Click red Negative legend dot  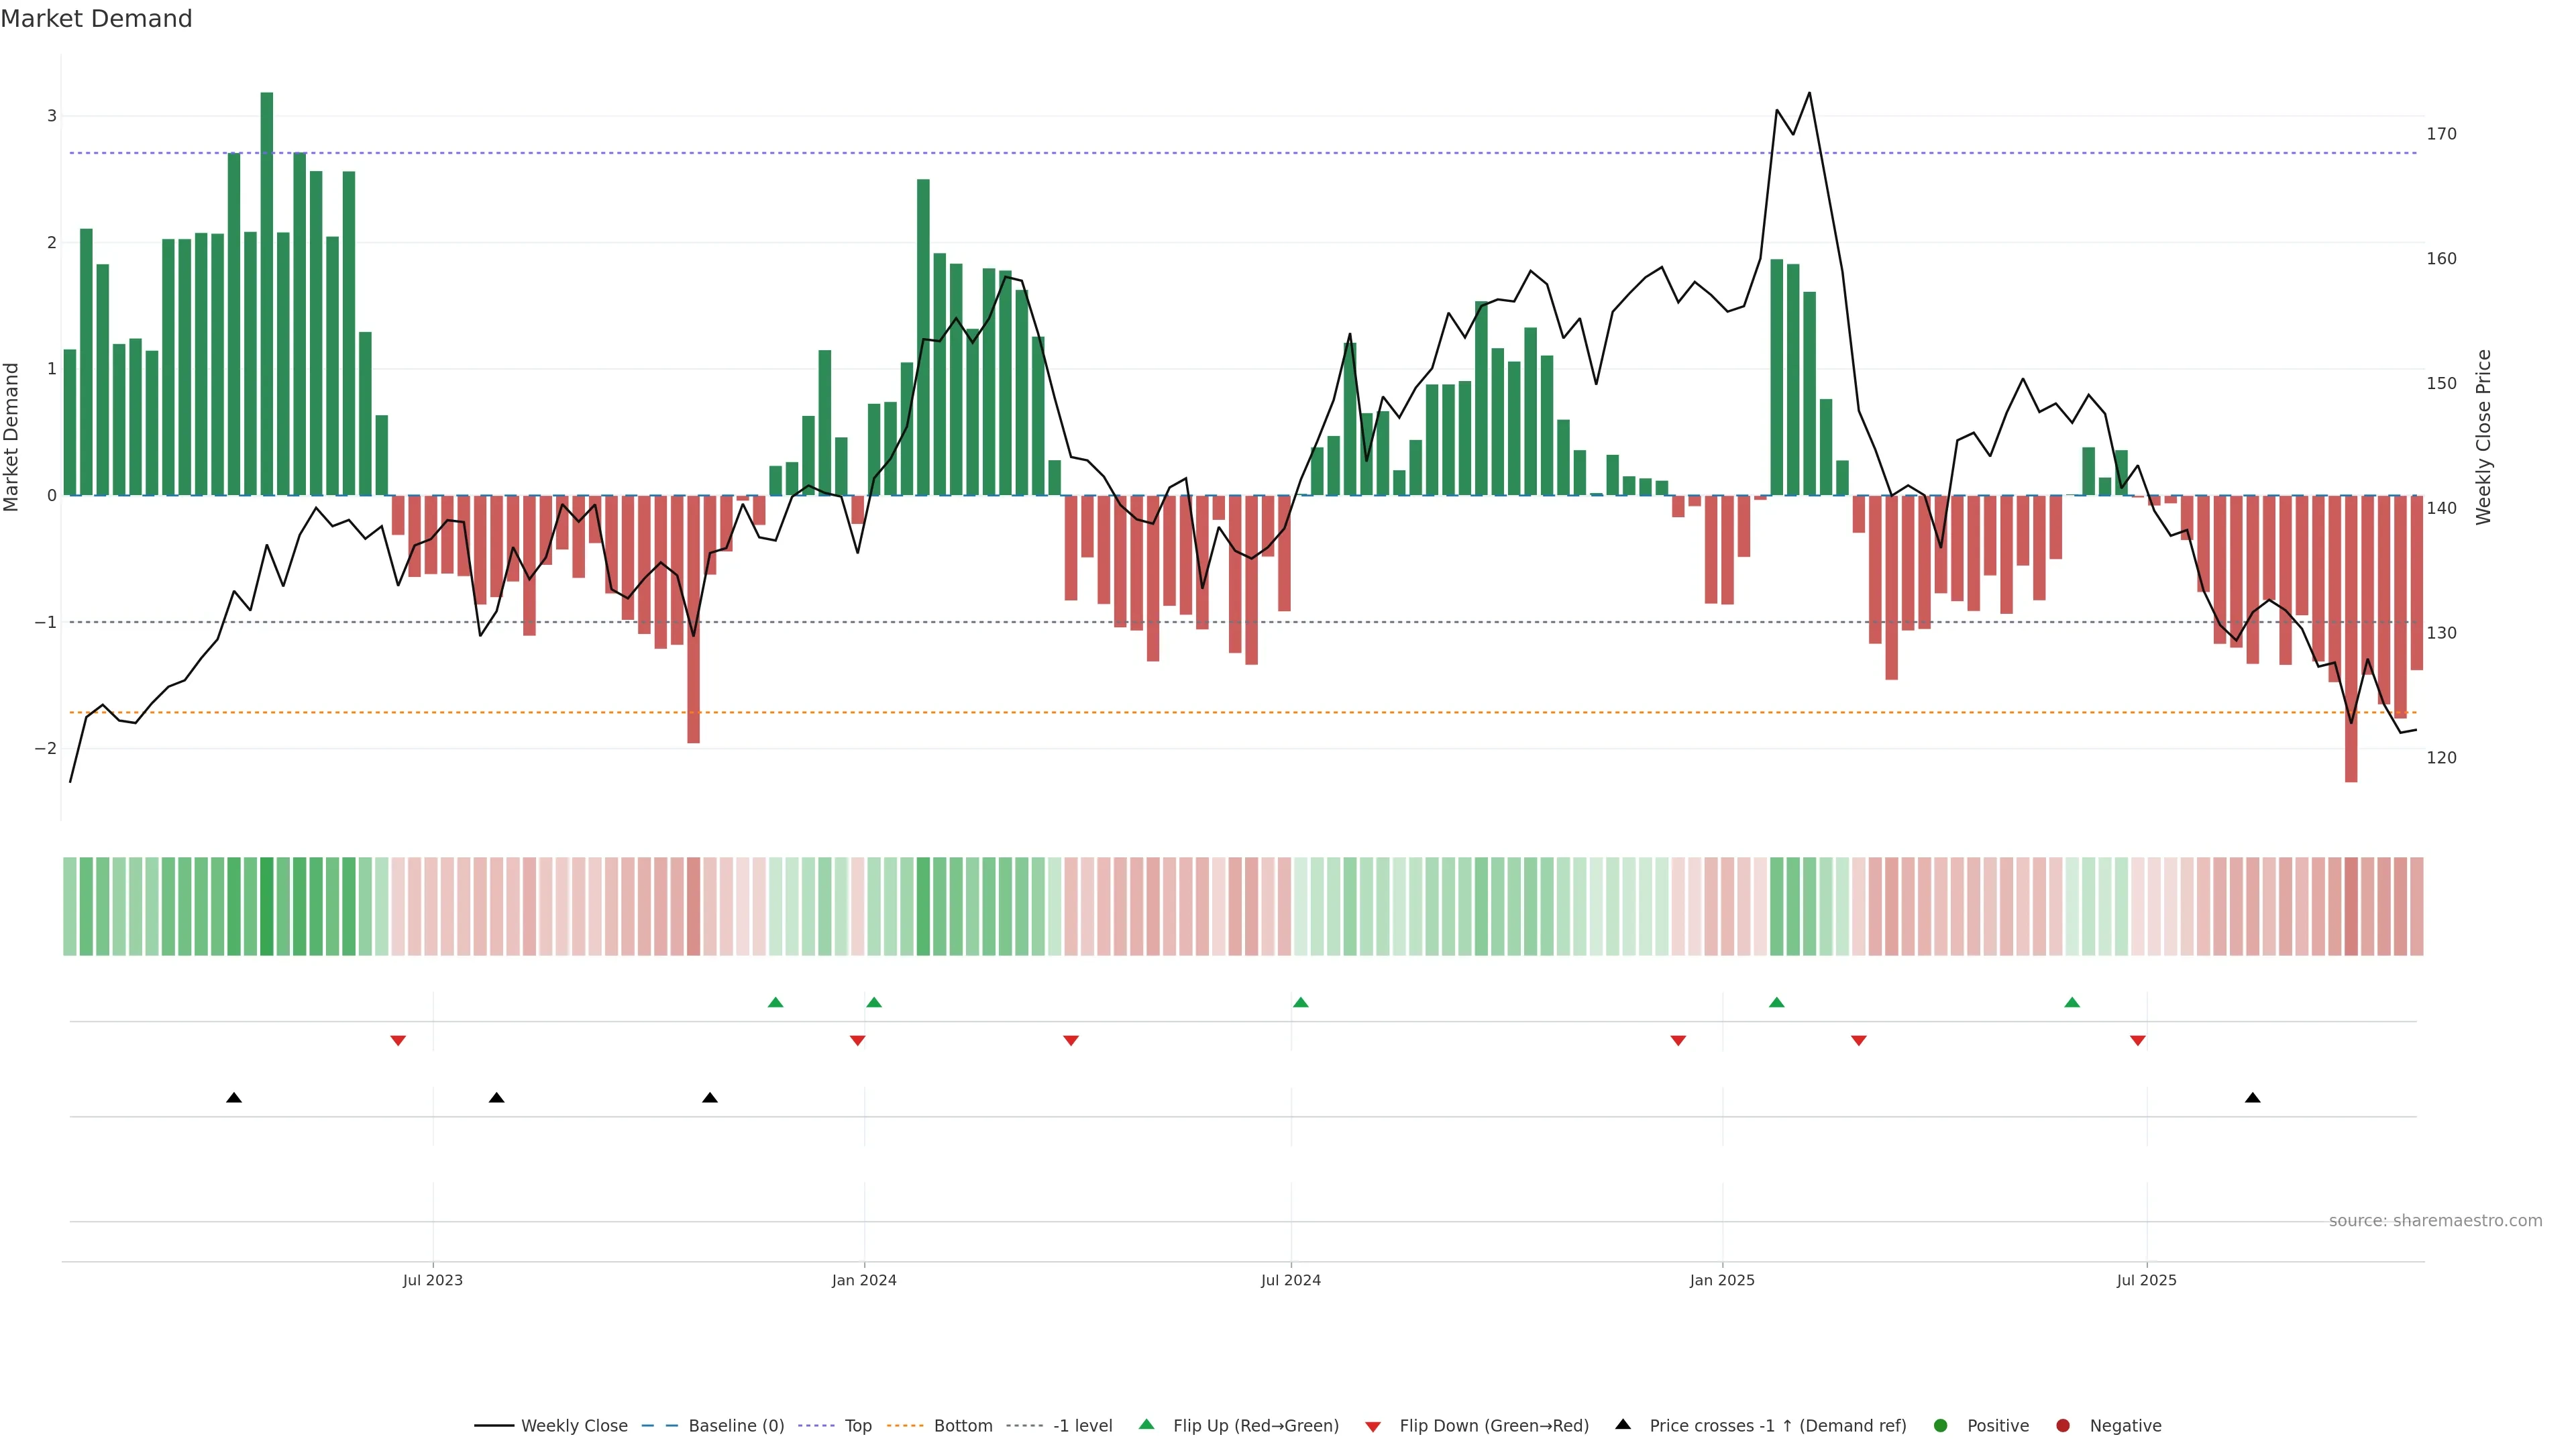pyautogui.click(x=2063, y=1426)
